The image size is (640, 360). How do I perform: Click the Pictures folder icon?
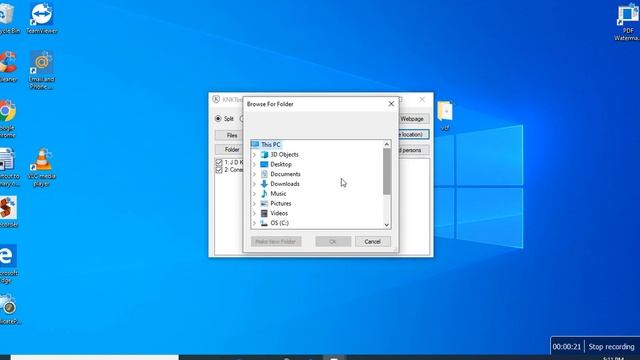264,204
